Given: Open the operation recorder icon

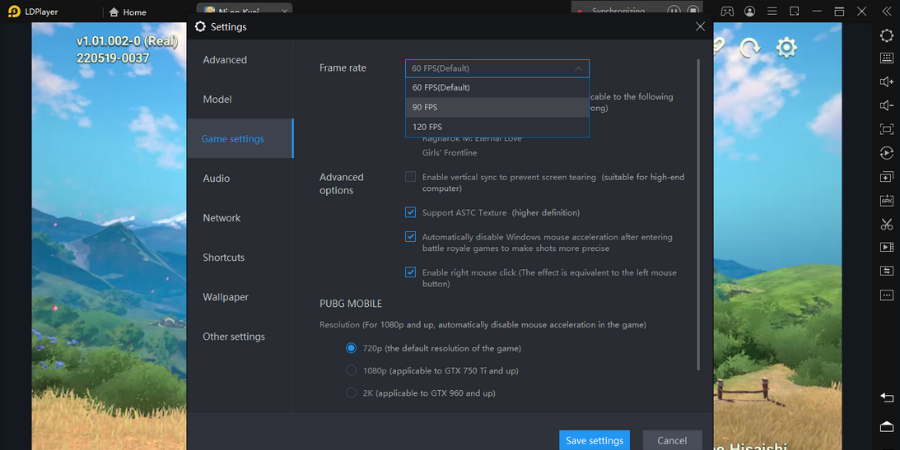Looking at the screenshot, I should point(886,153).
